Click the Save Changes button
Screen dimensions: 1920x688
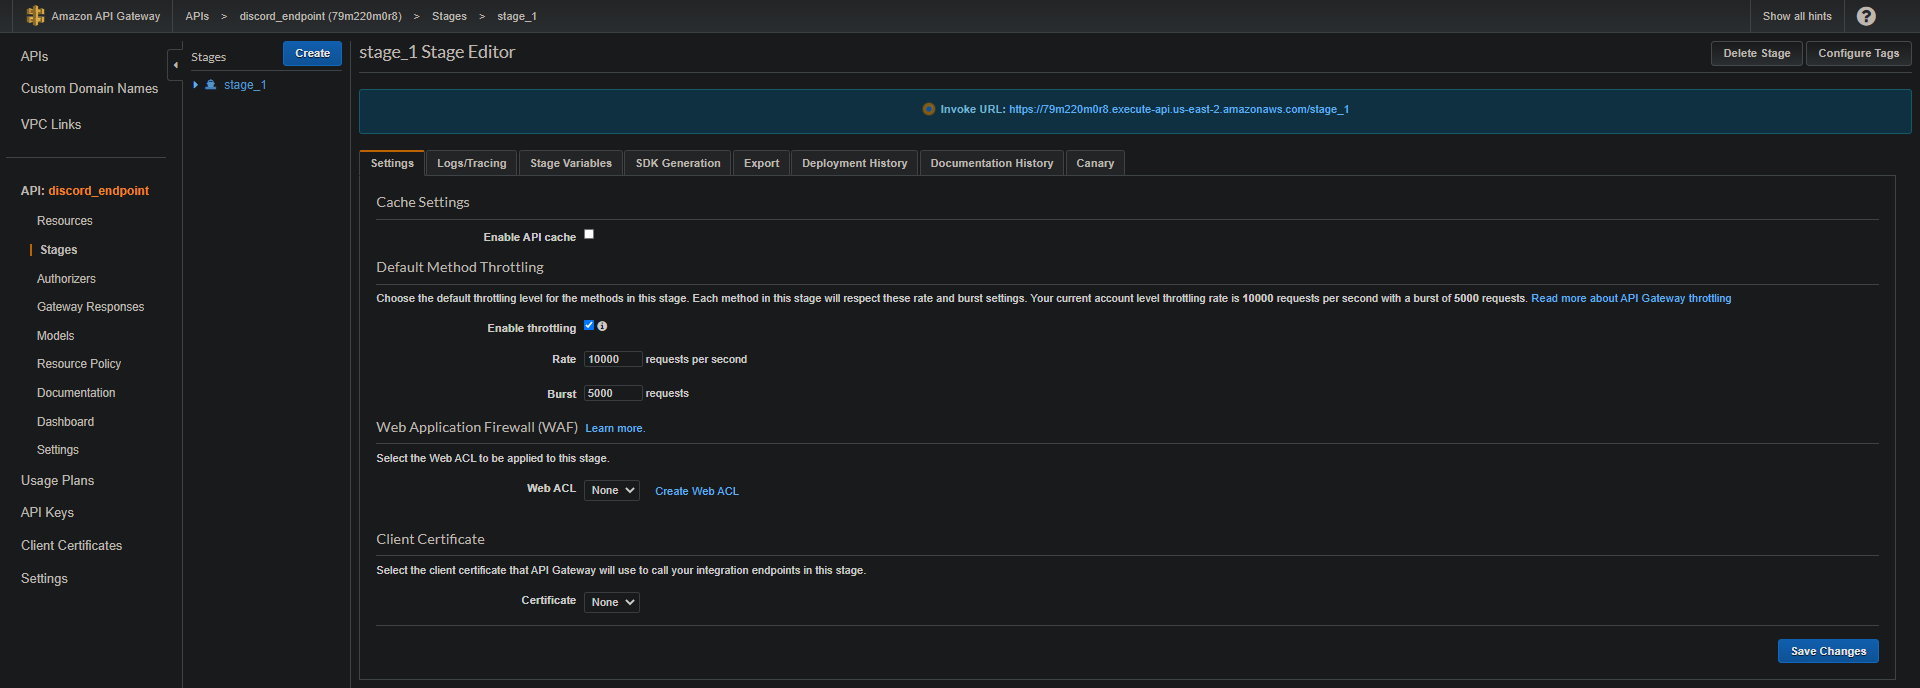tap(1828, 651)
